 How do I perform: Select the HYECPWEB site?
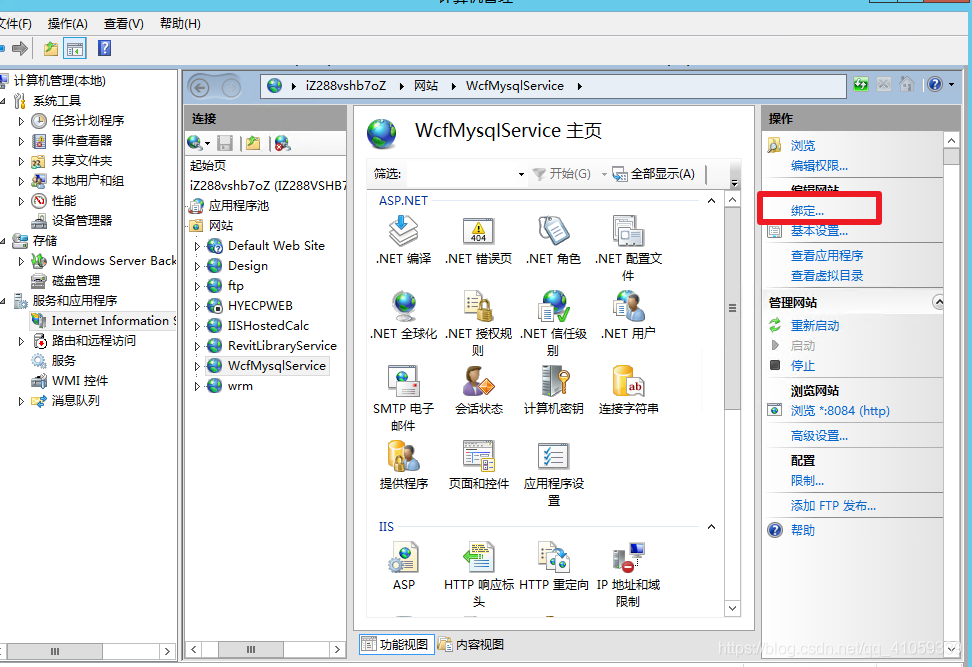click(x=260, y=306)
